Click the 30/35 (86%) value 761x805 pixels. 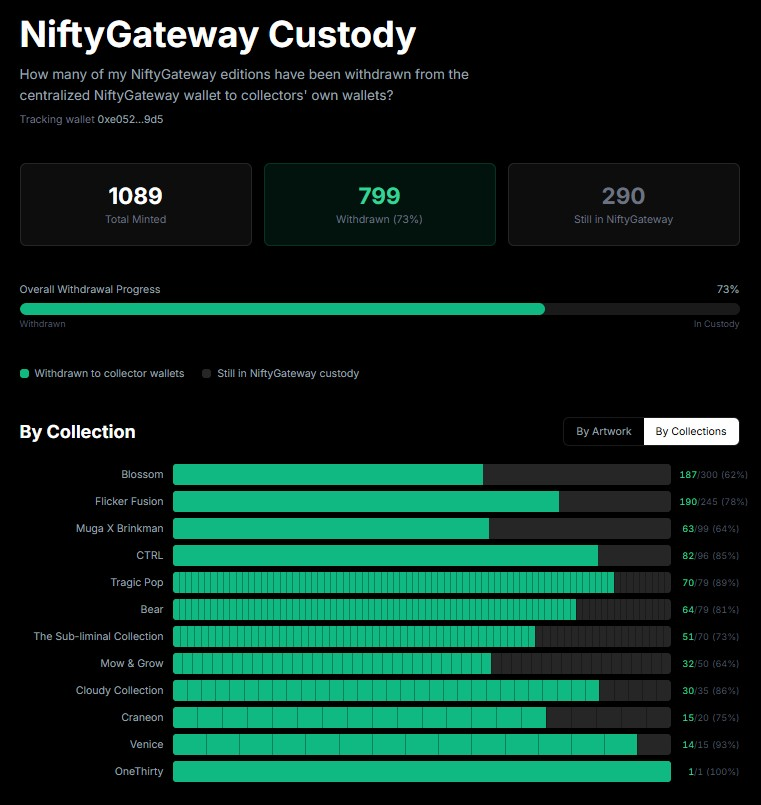tap(711, 691)
